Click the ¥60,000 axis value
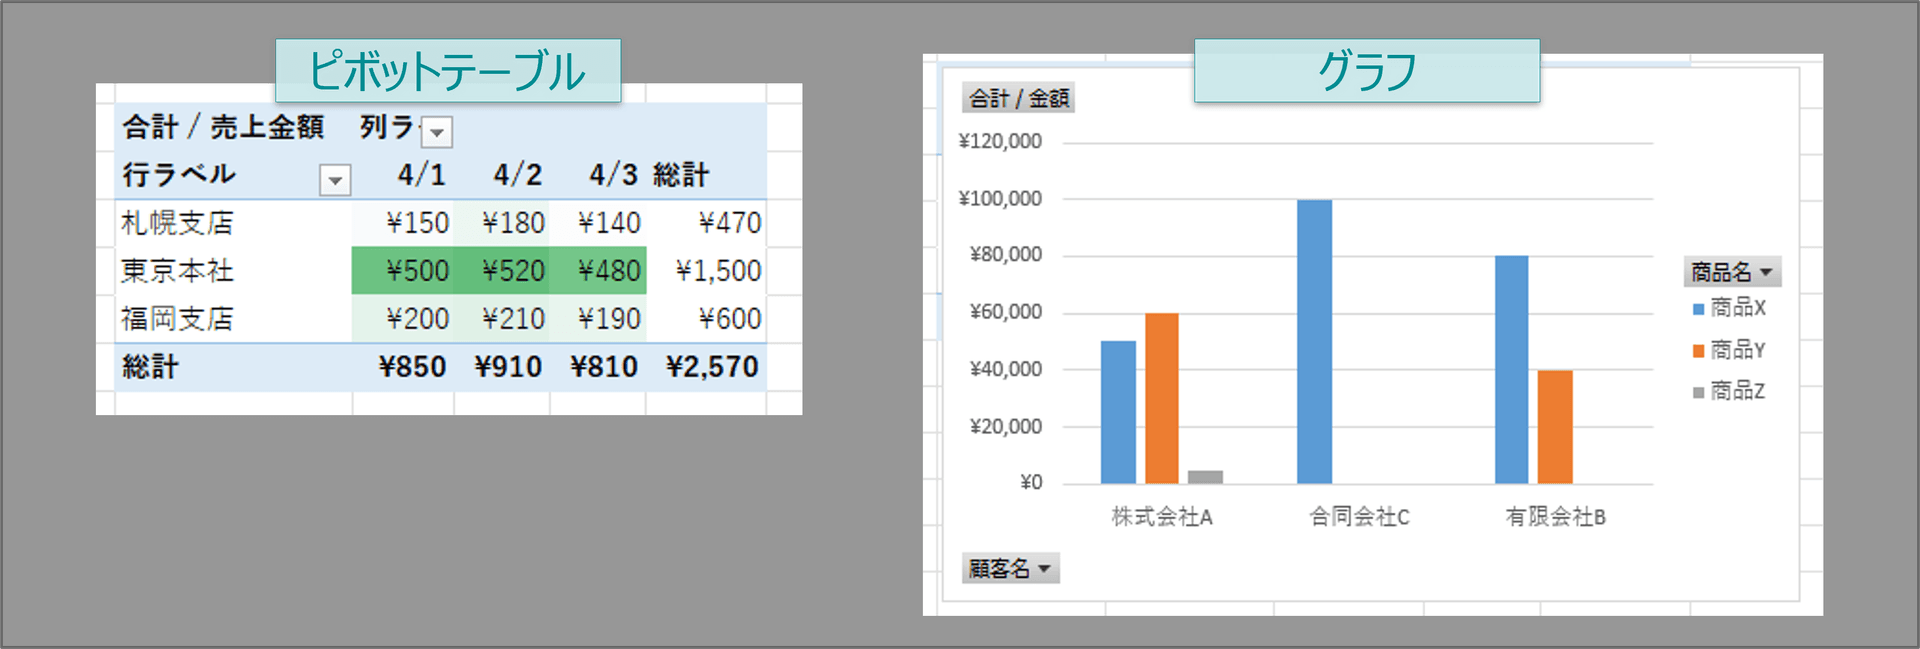Screen dimensions: 1920x649 pyautogui.click(x=1006, y=312)
